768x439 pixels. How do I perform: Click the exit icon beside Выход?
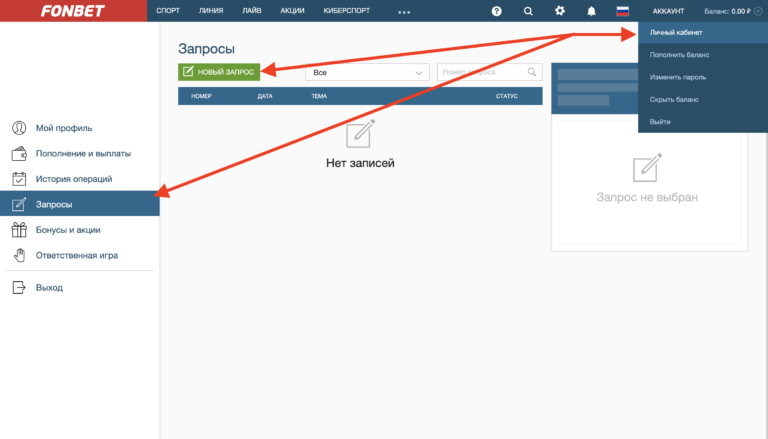coord(19,287)
